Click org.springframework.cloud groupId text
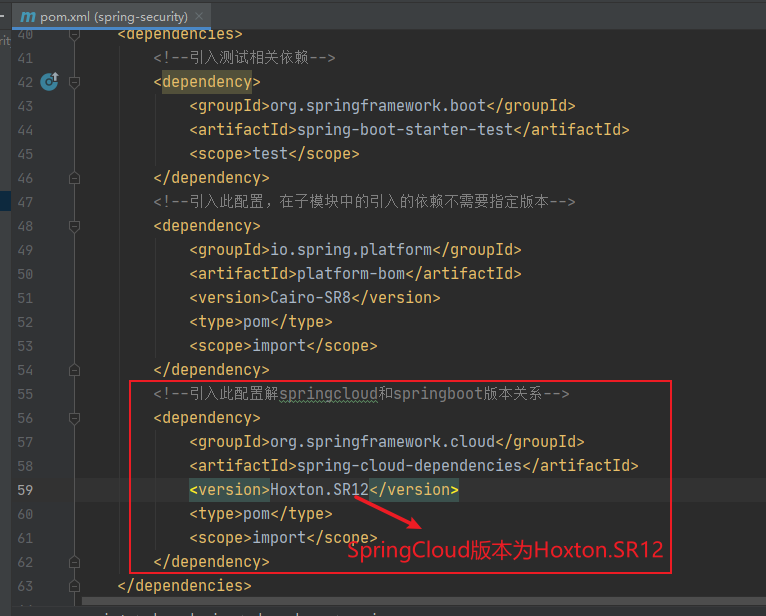 click(383, 442)
